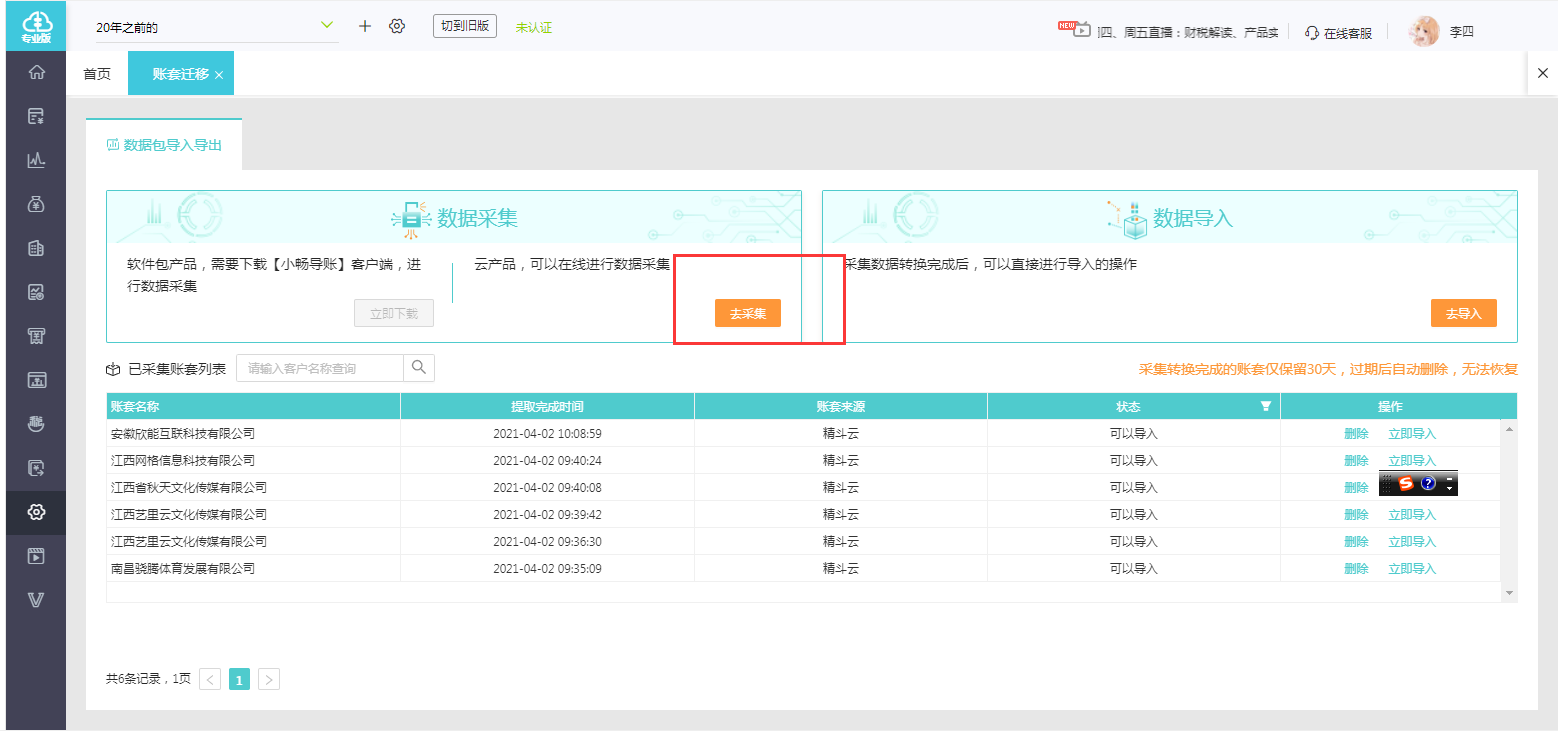Expand the account set name dropdown
1558x735 pixels.
[x=327, y=26]
